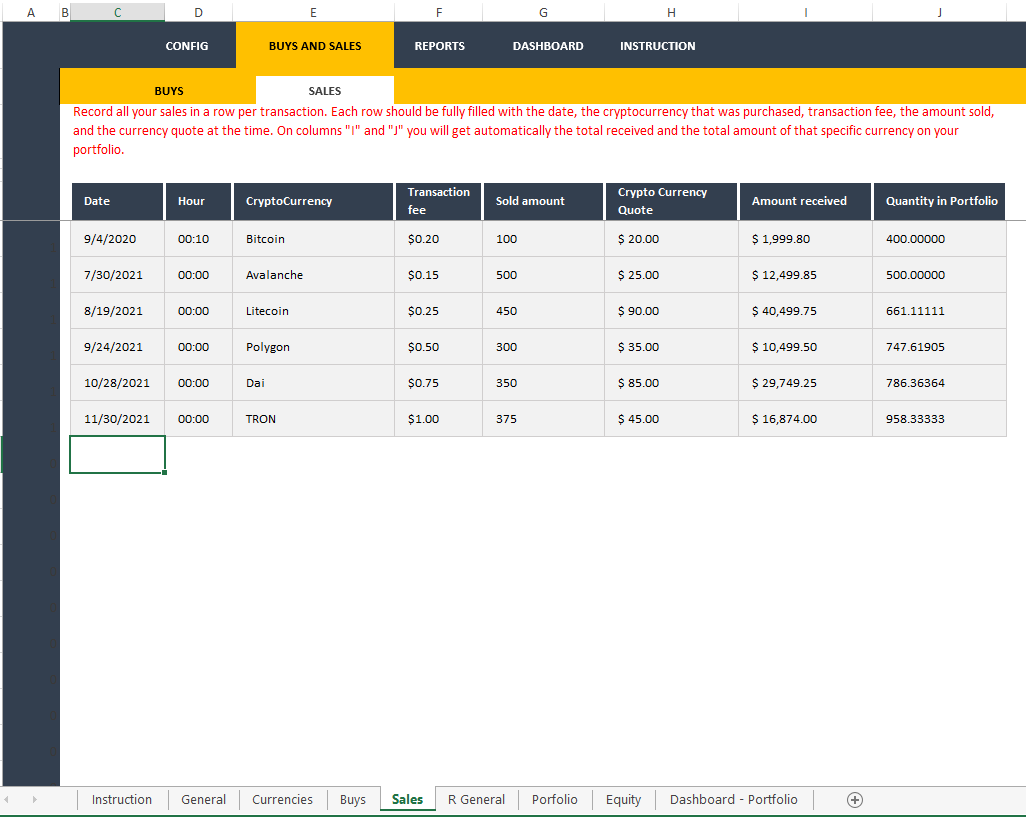The image size is (1026, 817).
Task: Switch to the Instruction sheet tab
Action: (122, 799)
